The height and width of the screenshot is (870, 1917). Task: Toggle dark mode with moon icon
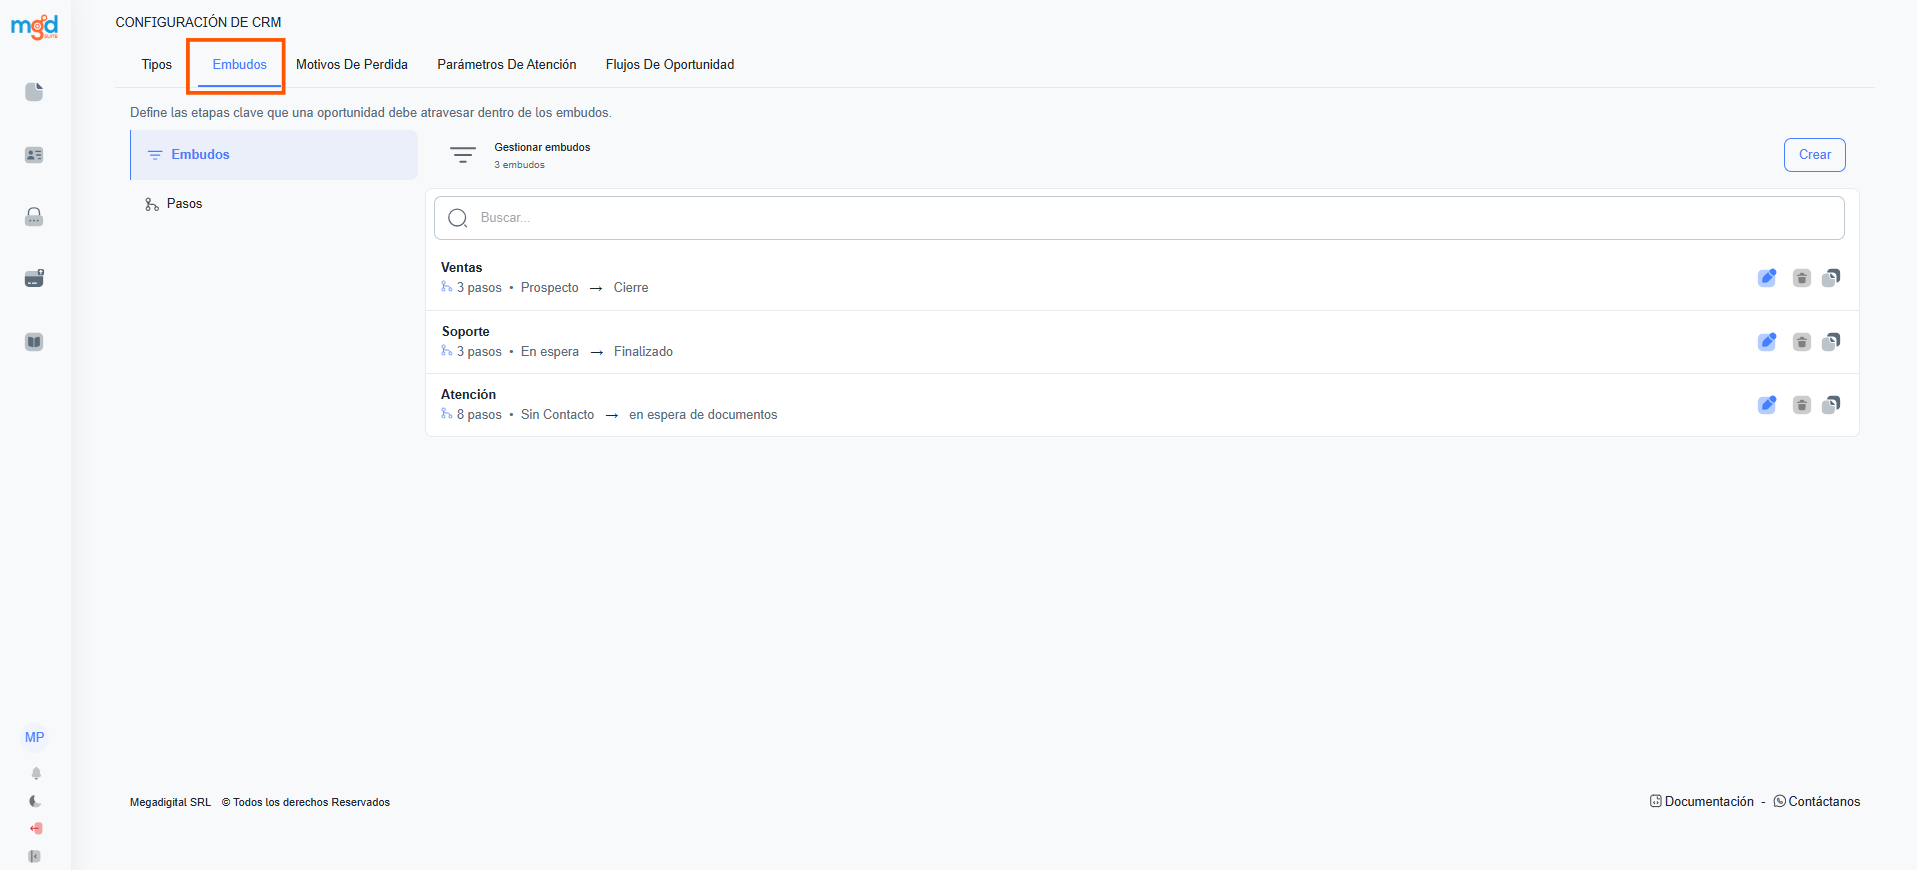(x=36, y=801)
